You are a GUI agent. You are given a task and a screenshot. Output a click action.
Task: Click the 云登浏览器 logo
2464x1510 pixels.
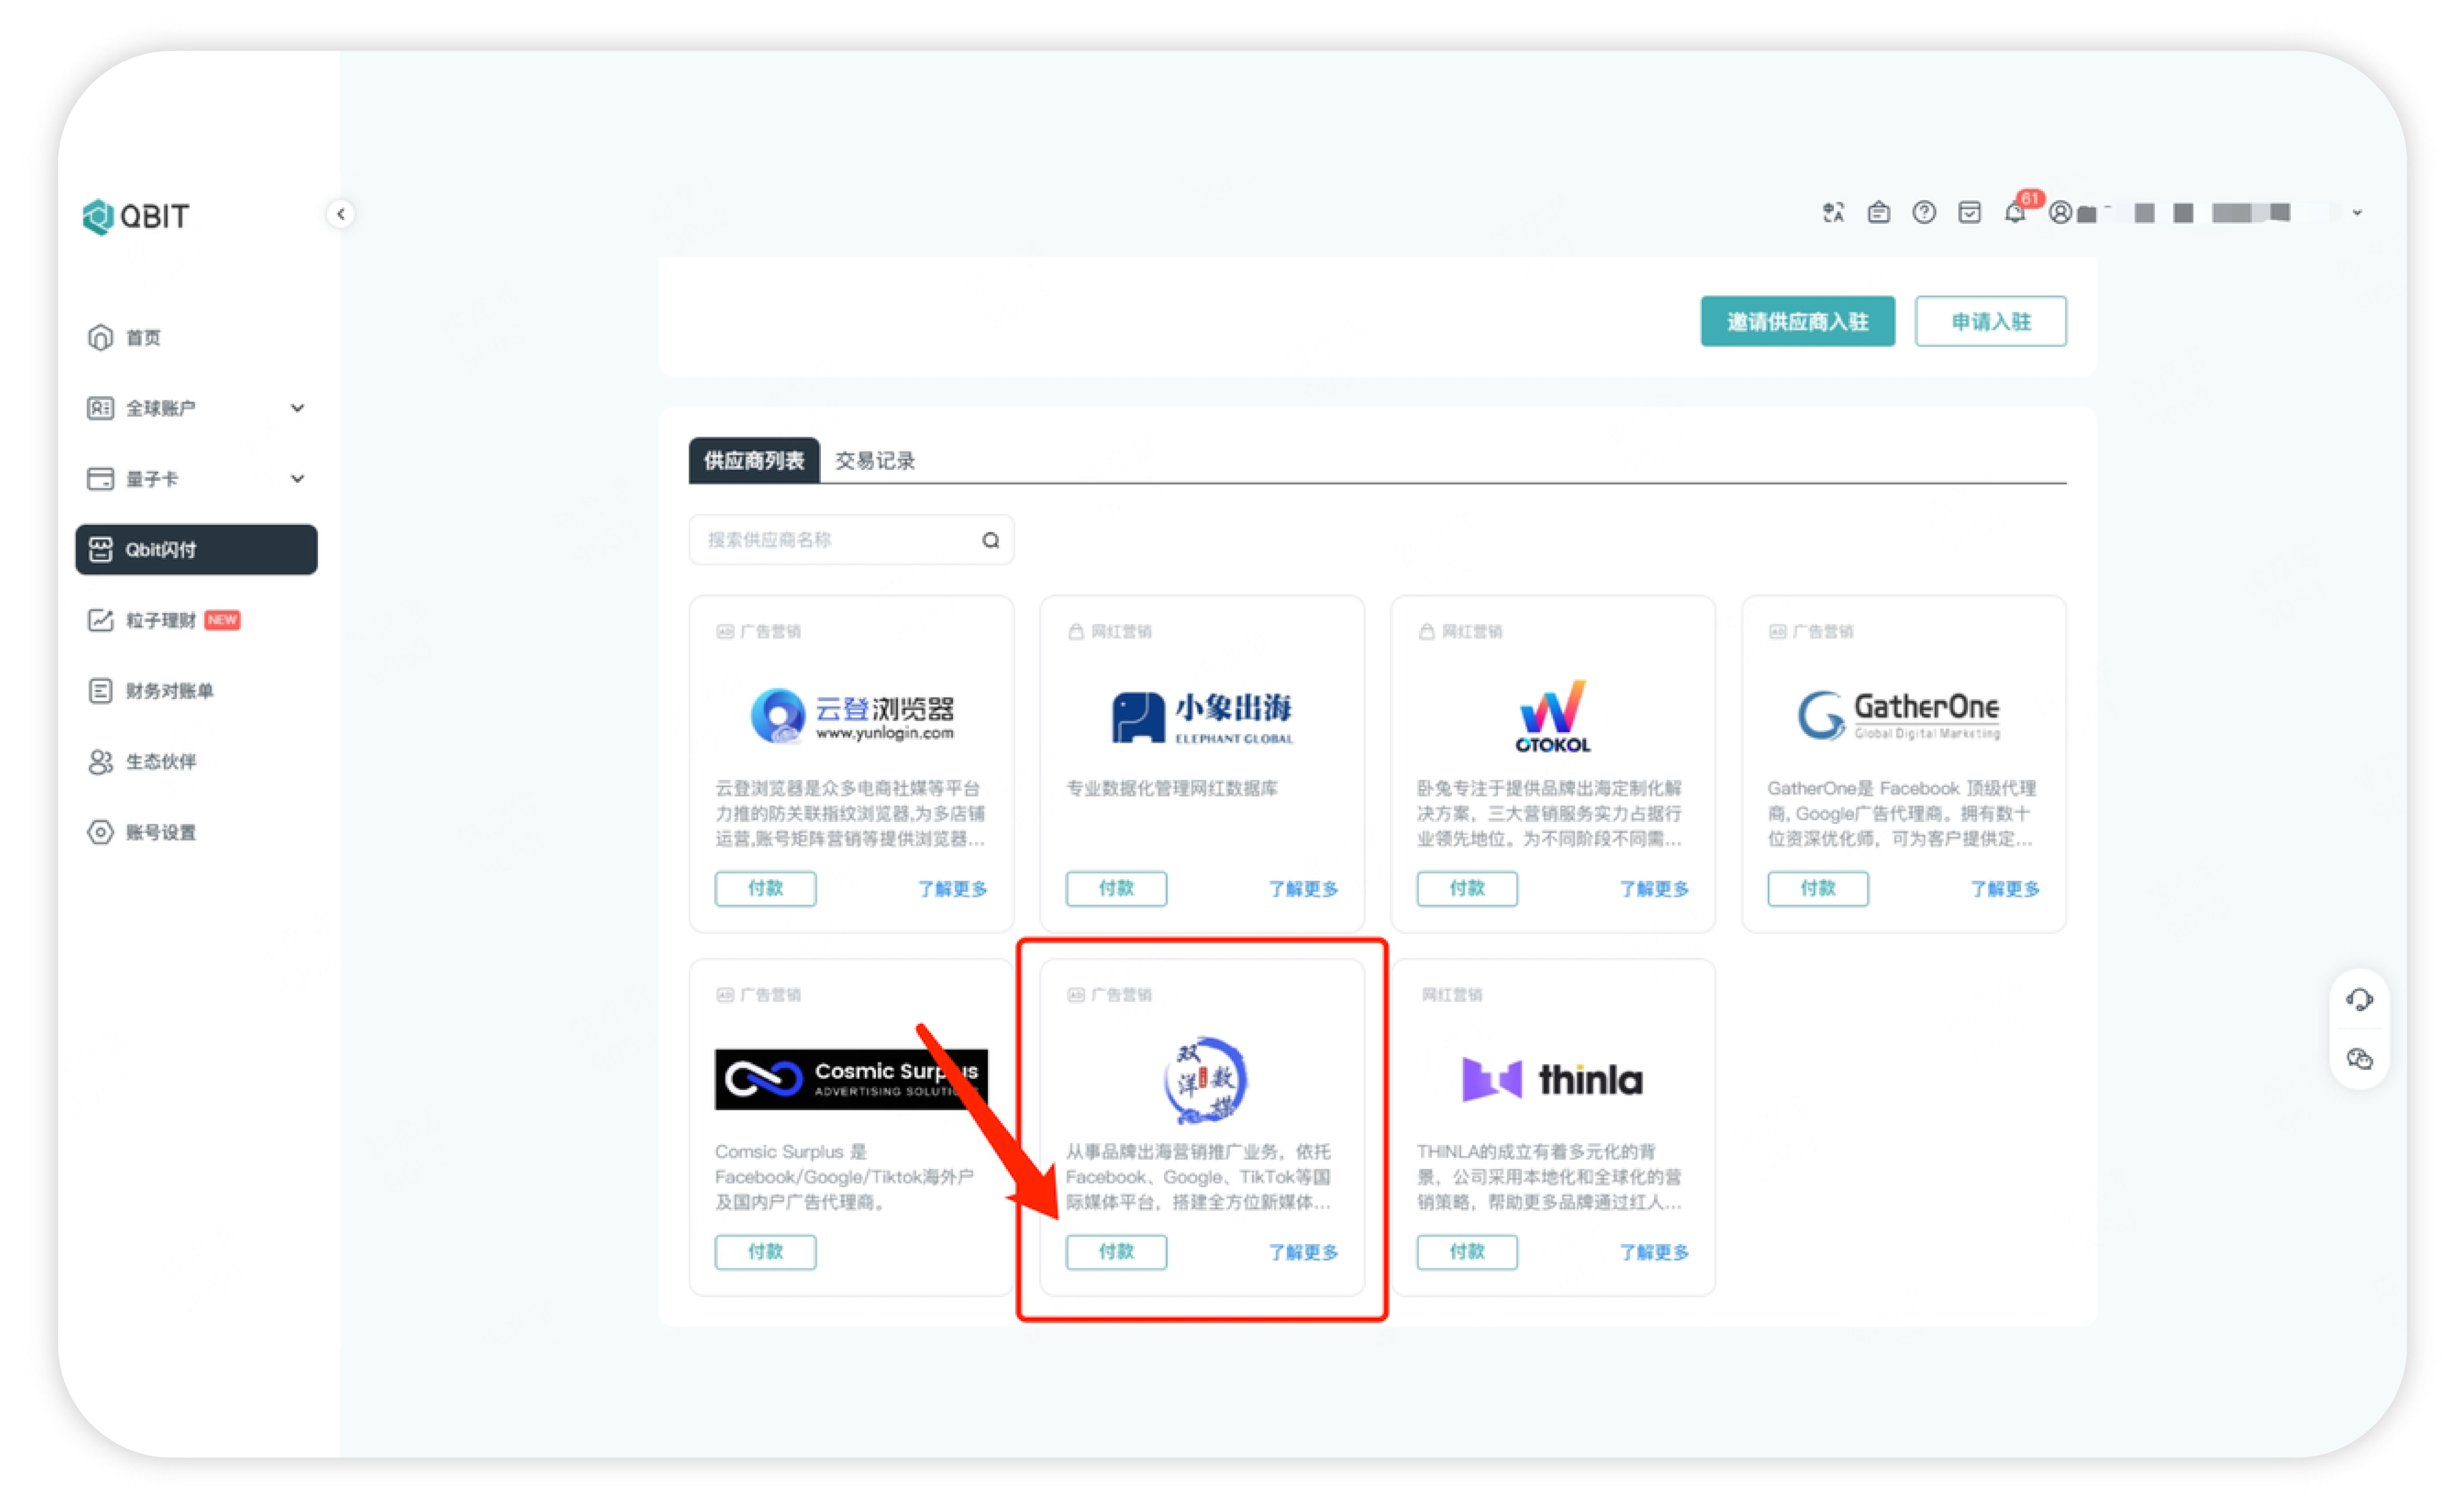tap(852, 715)
